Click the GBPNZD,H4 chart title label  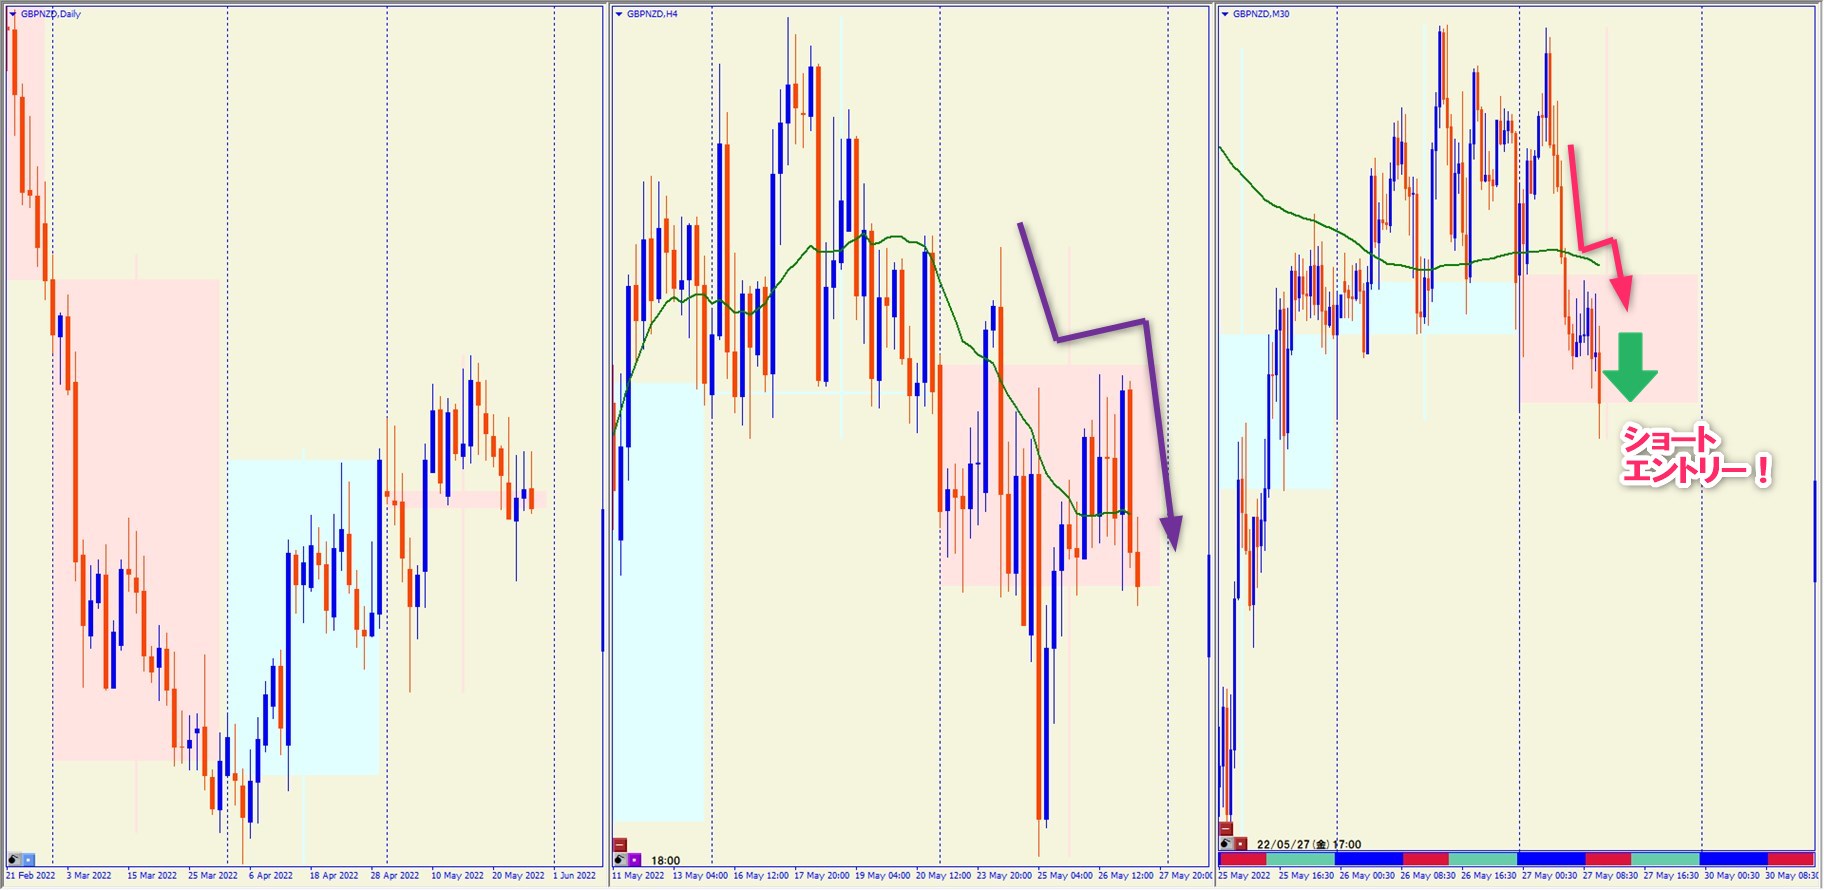pyautogui.click(x=652, y=14)
